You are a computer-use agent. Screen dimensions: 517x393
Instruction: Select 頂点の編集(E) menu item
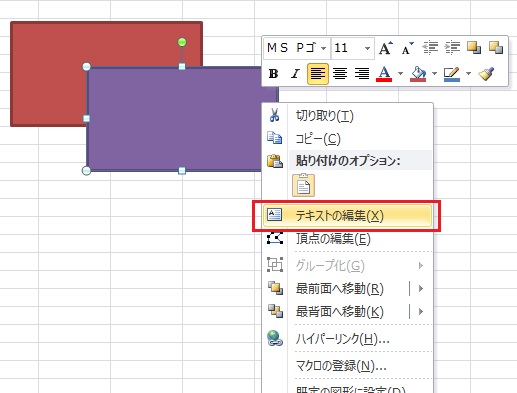coord(347,239)
